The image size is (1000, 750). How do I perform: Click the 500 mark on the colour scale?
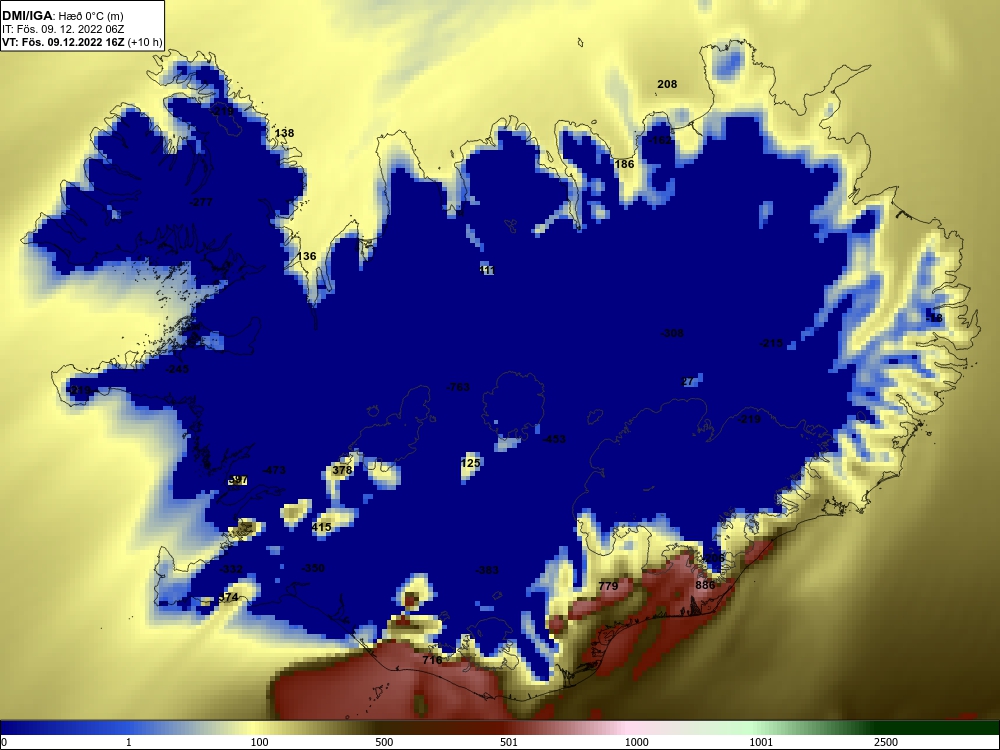(x=384, y=742)
